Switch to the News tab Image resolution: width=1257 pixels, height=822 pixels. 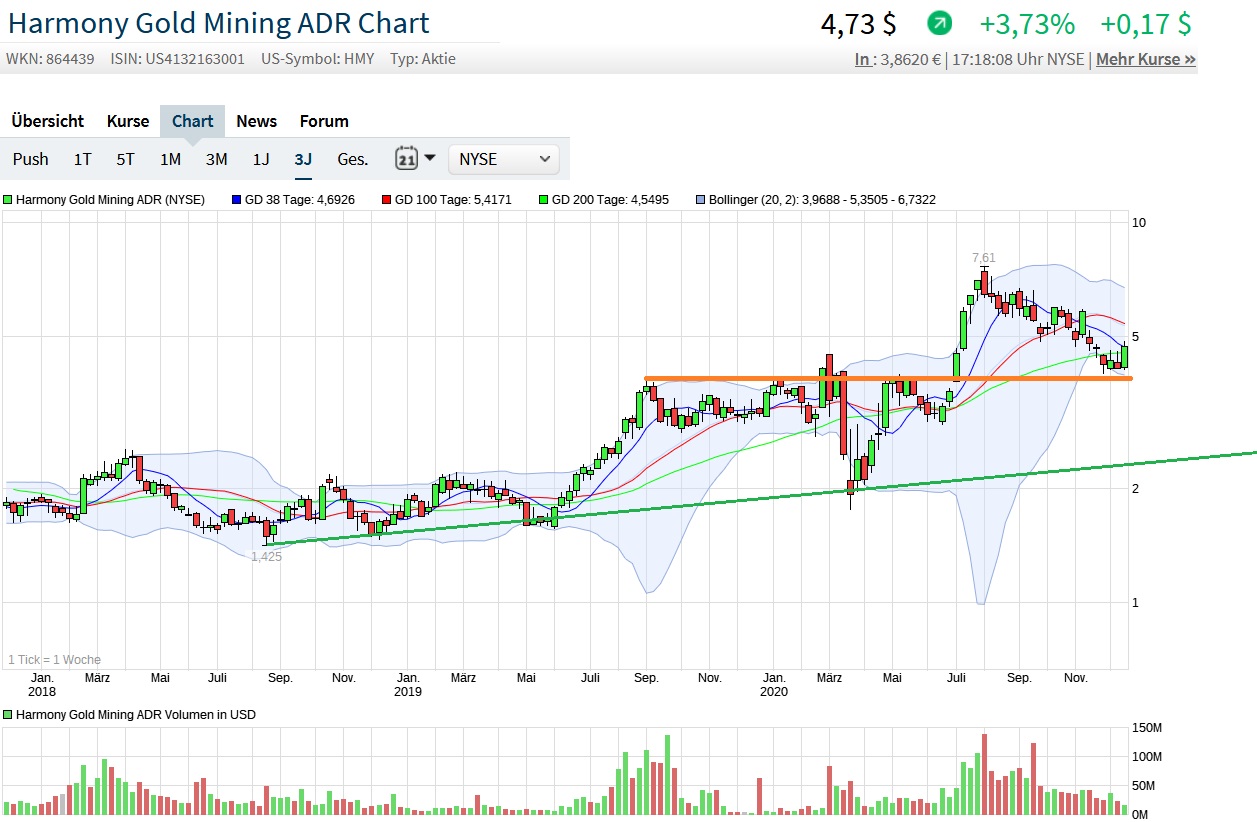[x=256, y=120]
